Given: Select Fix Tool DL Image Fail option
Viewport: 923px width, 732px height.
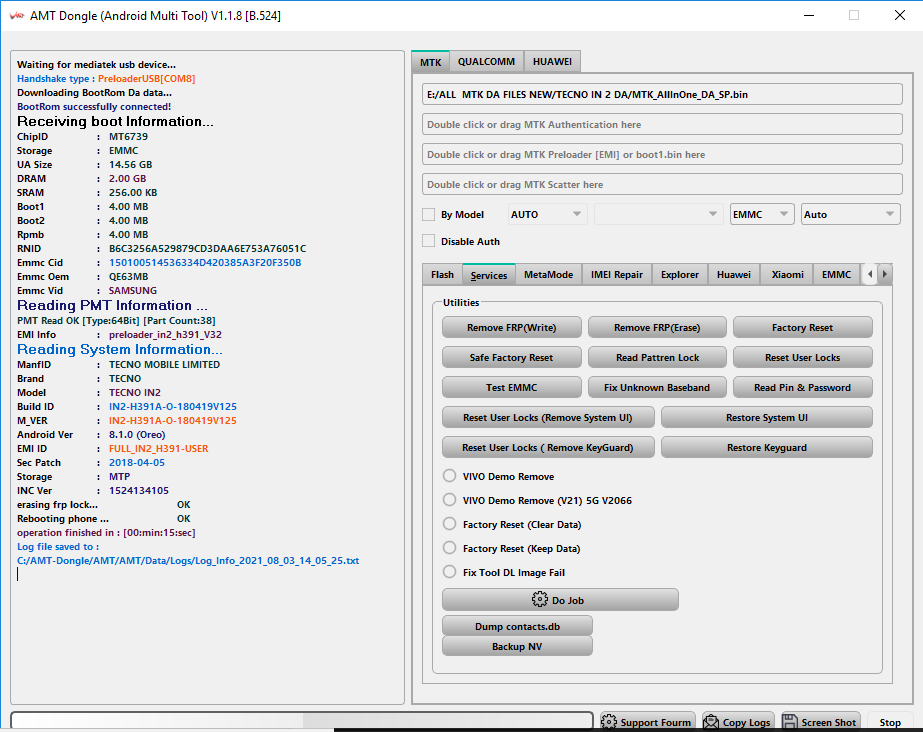Looking at the screenshot, I should [x=449, y=572].
